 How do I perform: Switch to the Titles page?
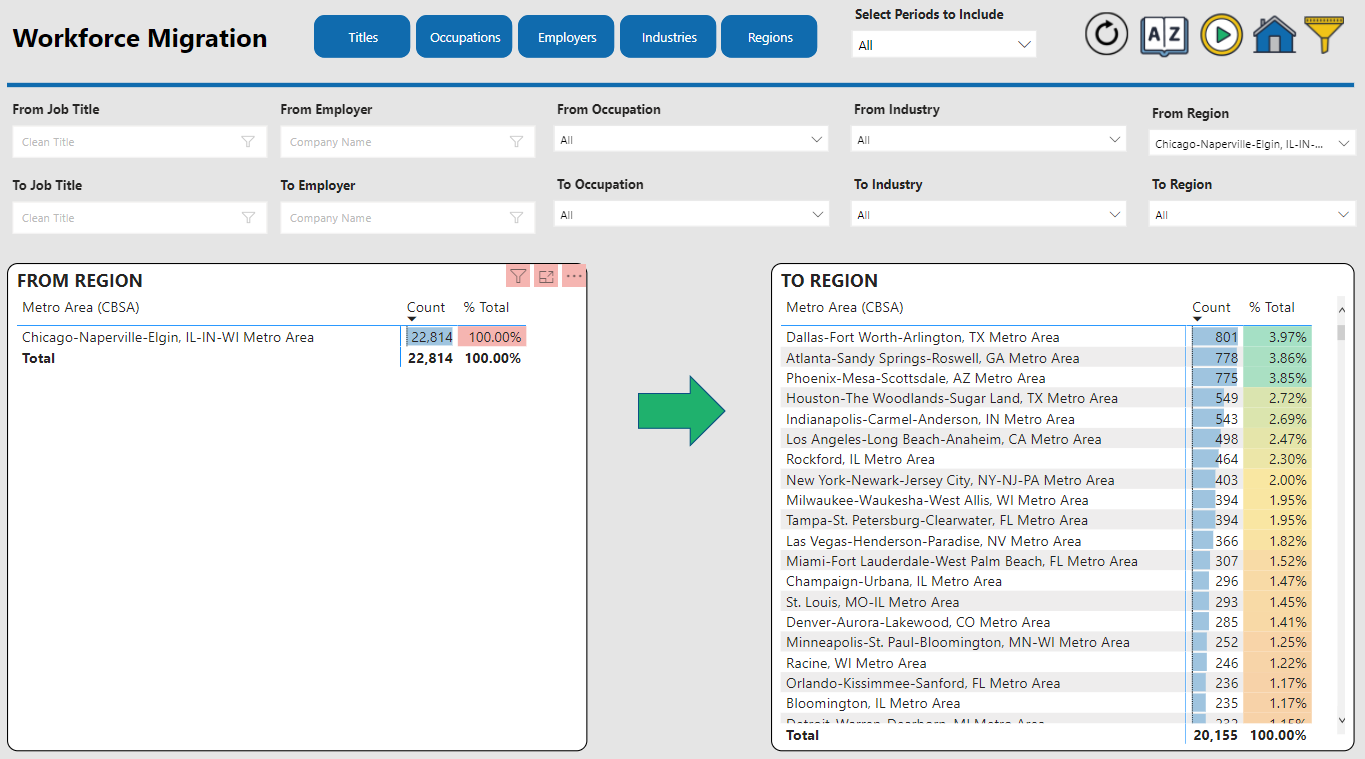pos(362,37)
